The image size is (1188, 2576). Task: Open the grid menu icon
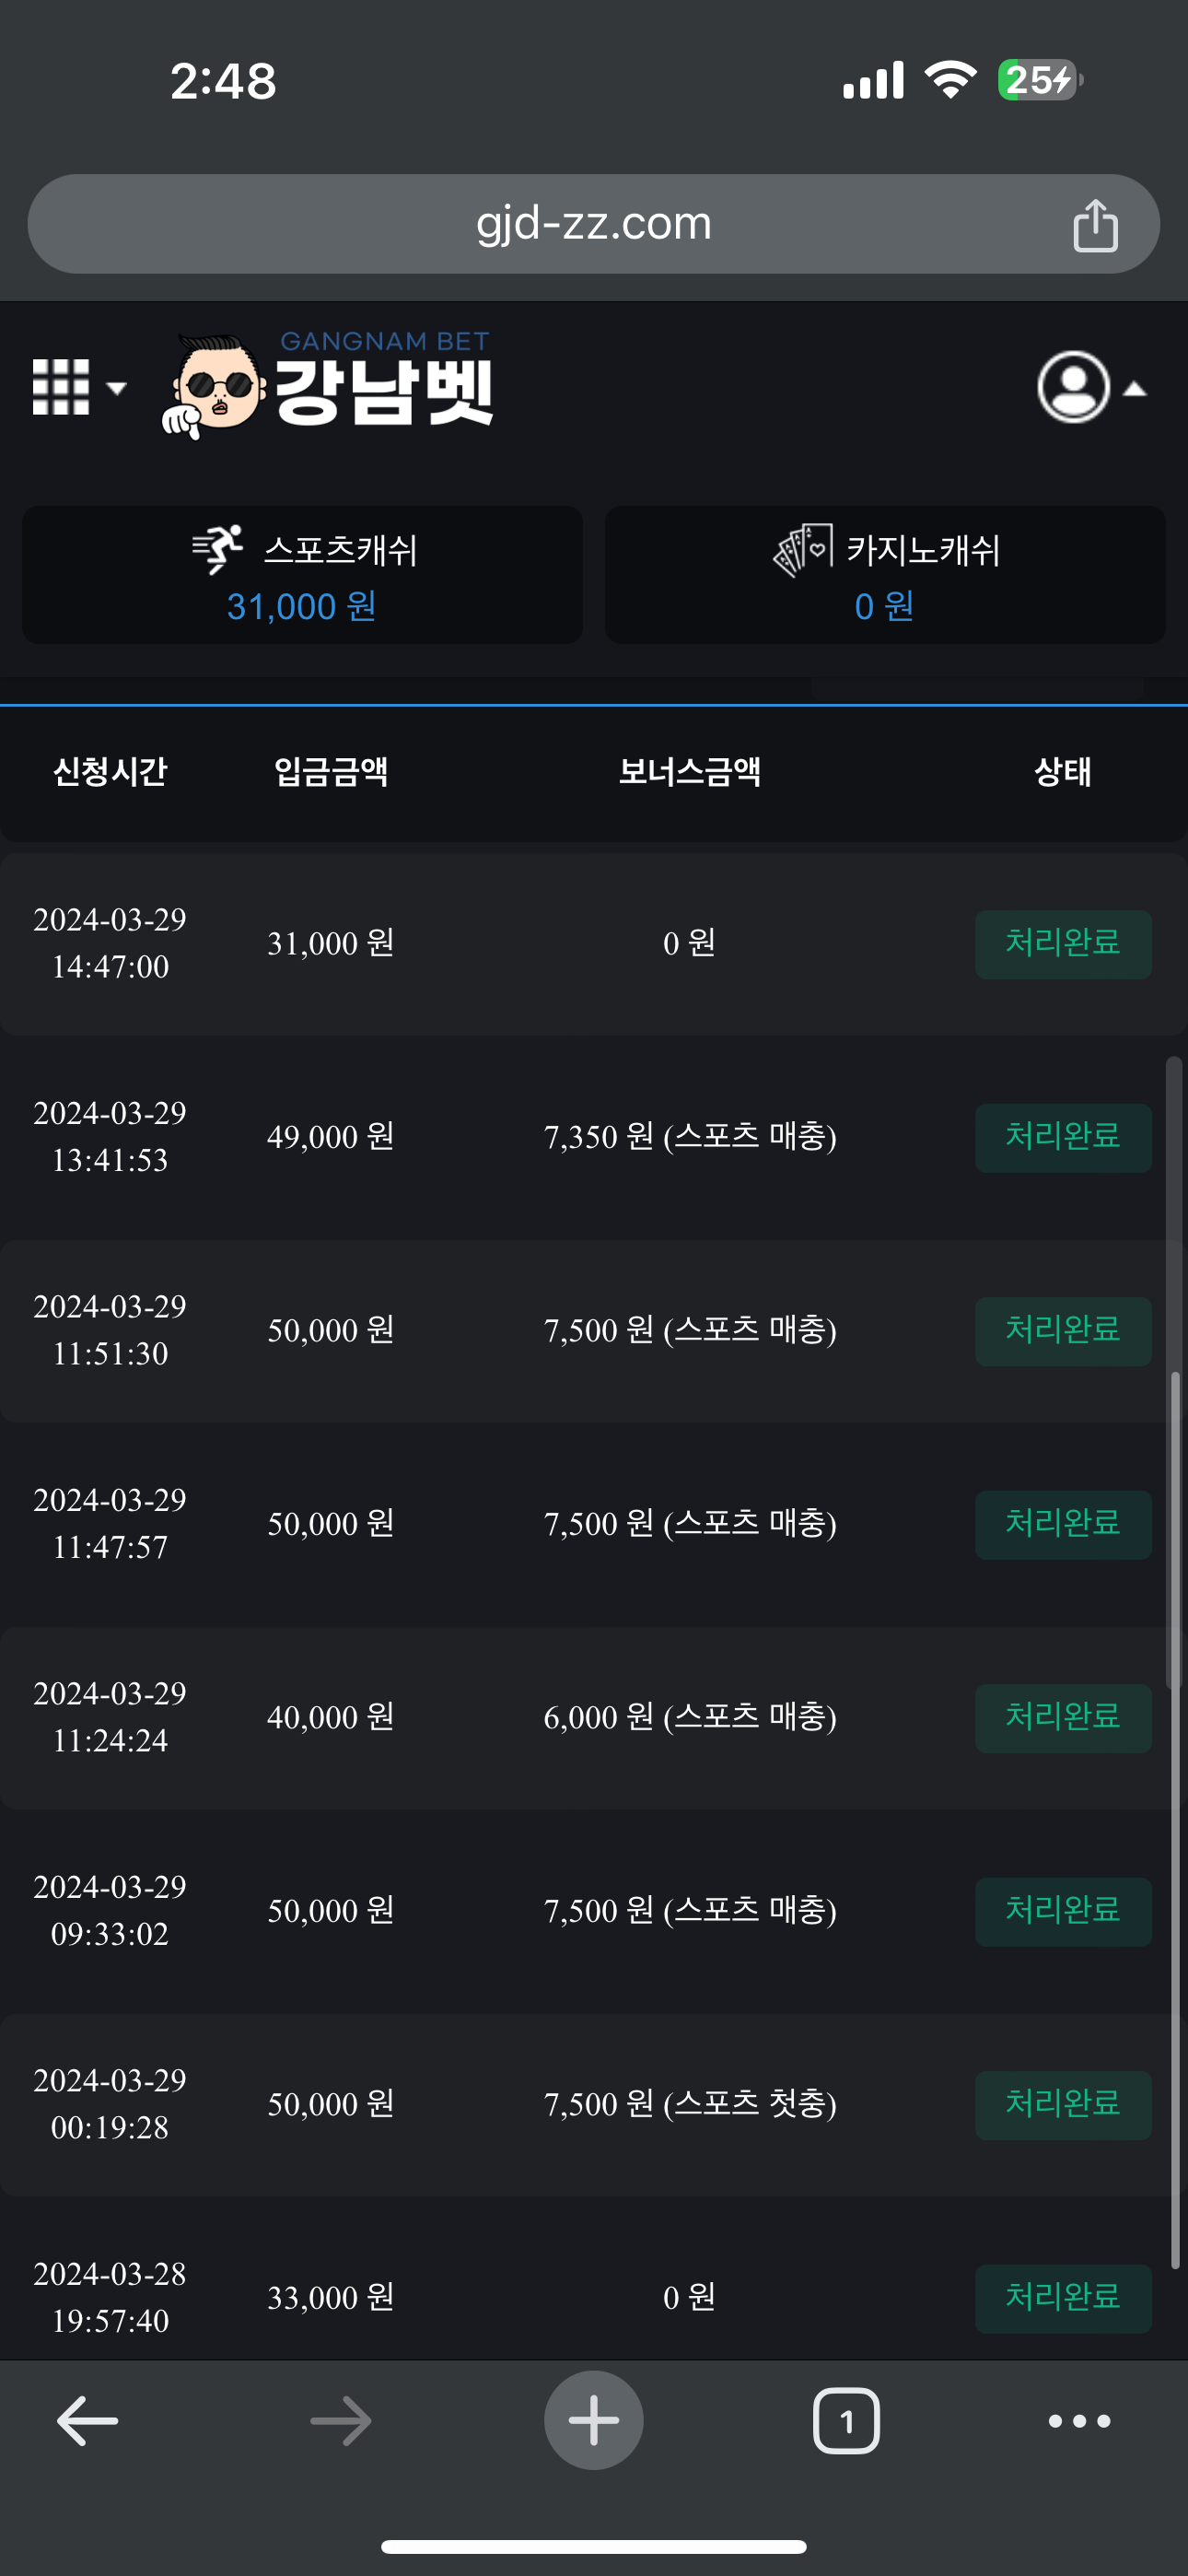[60, 387]
